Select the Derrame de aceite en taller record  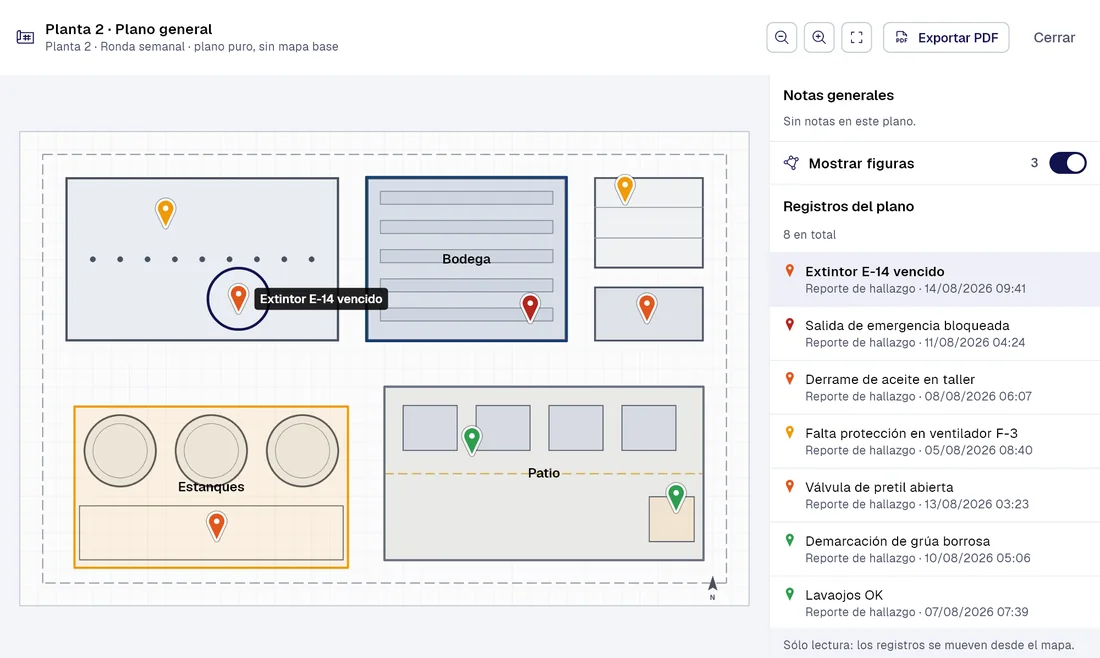(x=934, y=387)
